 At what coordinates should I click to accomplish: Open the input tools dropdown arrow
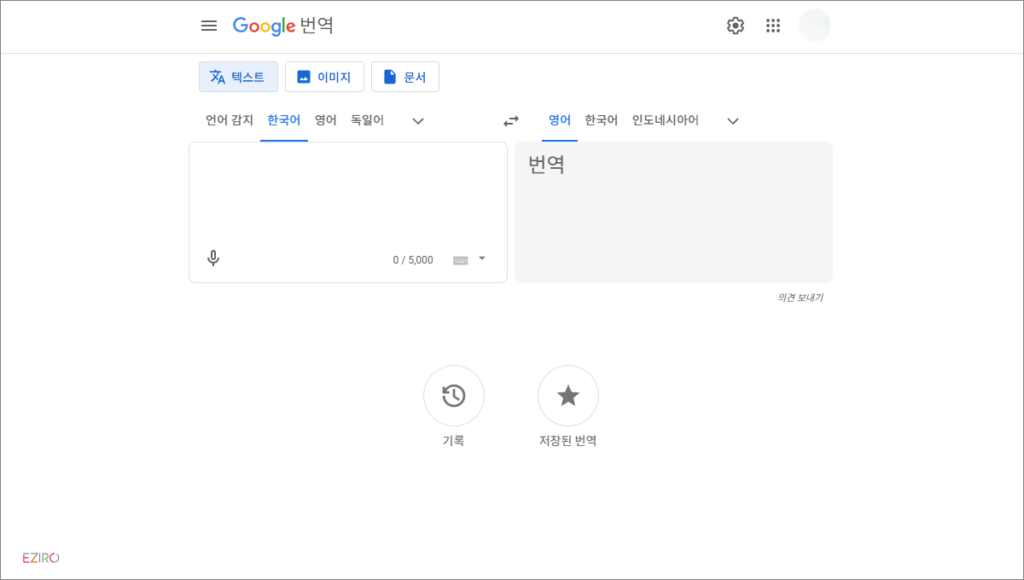(482, 259)
